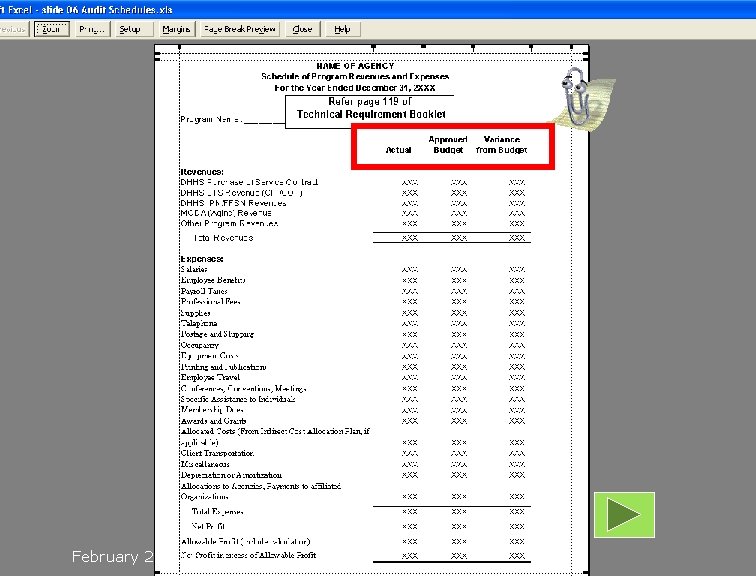This screenshot has width=756, height=576.
Task: Click the 'Total Expenses' row label
Action: 217,511
